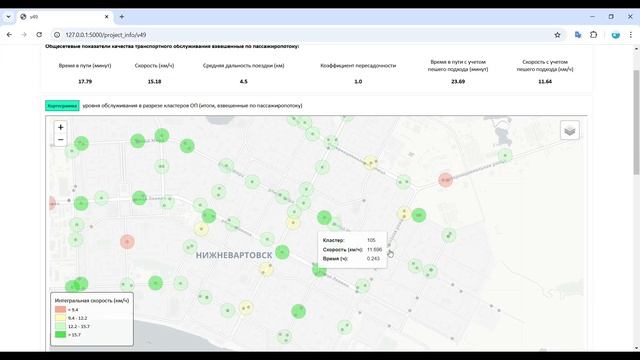Focus the address bar showing 127.0.0.1:5000
The image size is (640, 360).
click(306, 35)
